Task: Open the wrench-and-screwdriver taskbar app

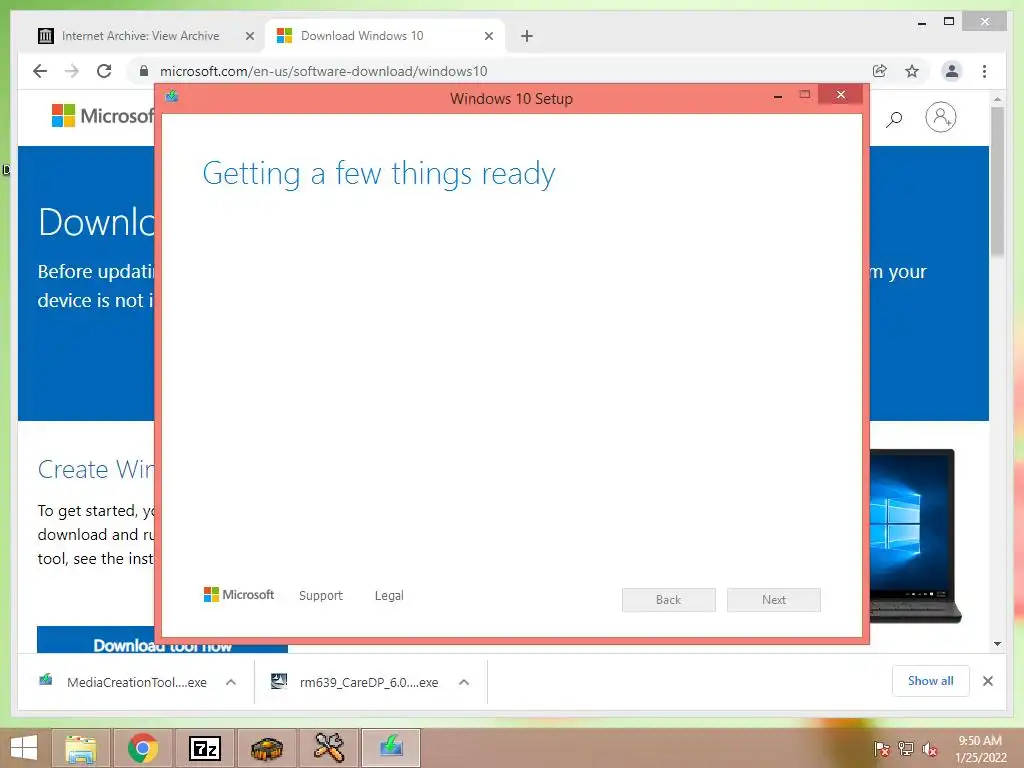Action: [328, 748]
